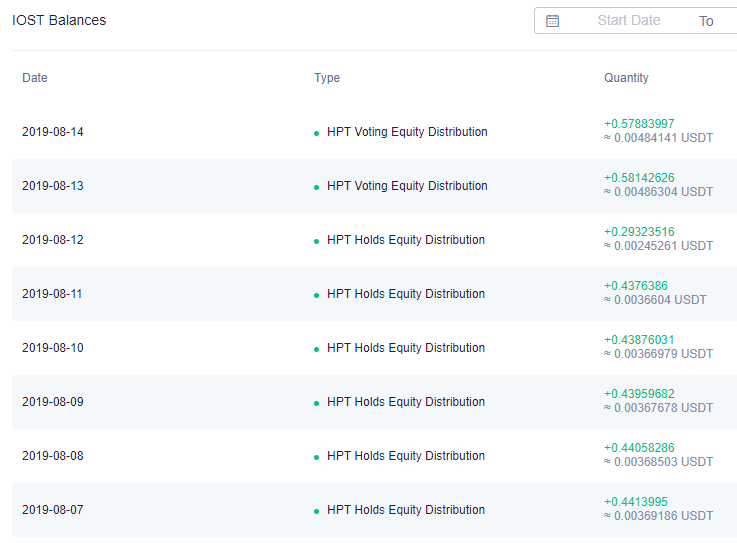
Task: Click the Quantity column header
Action: pos(626,78)
